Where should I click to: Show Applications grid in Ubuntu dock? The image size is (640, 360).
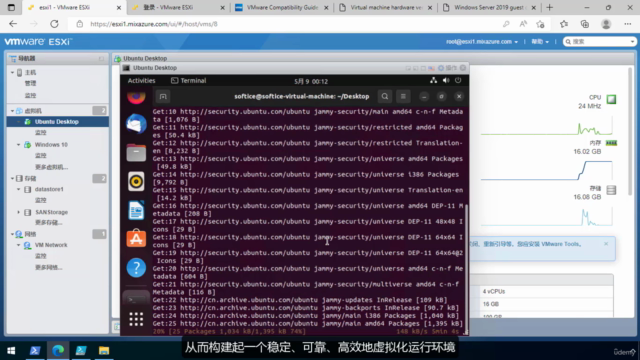136,319
